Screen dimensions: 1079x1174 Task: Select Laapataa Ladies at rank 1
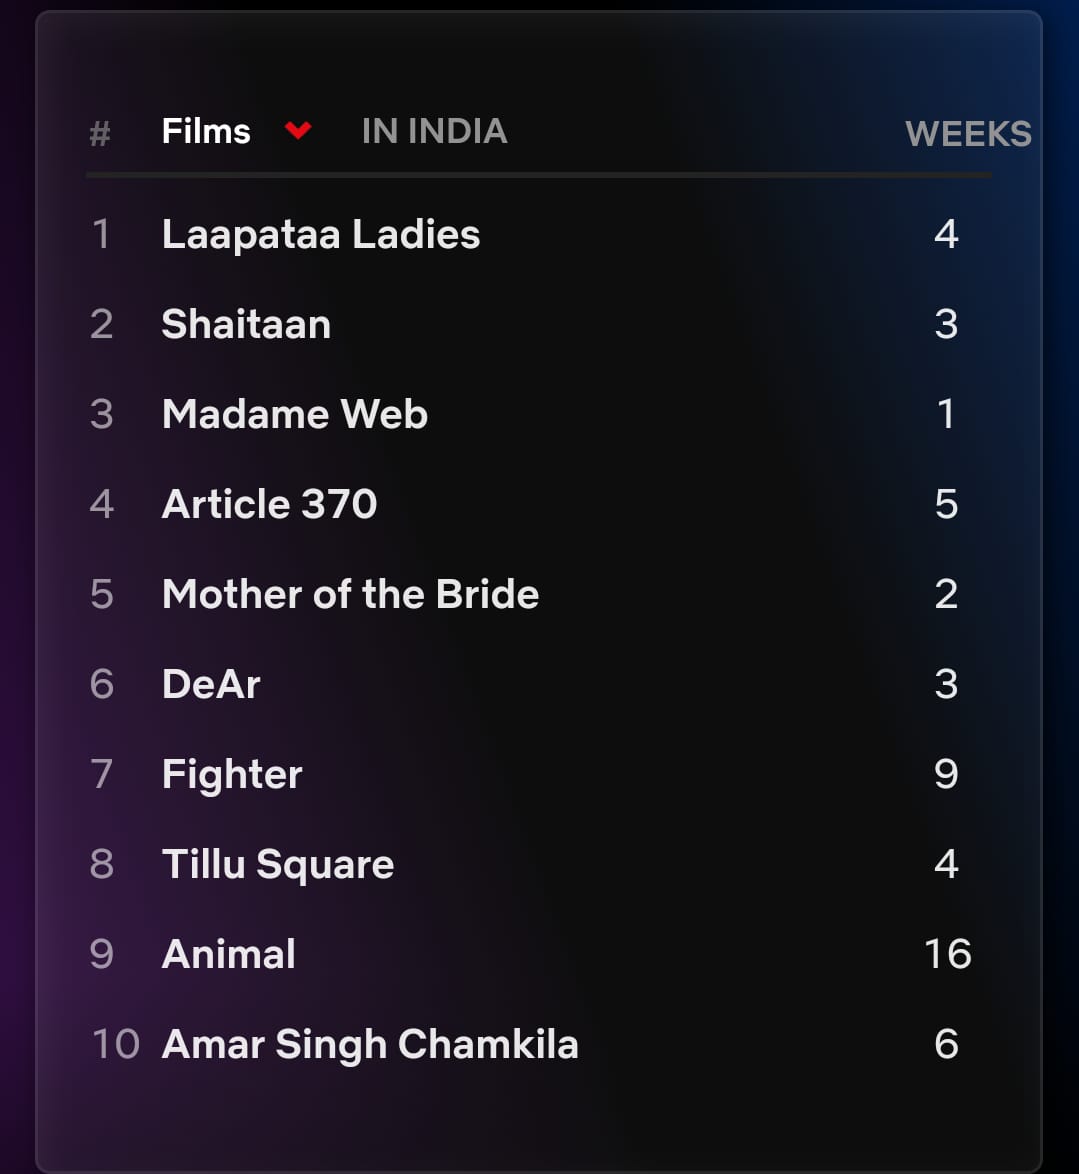(x=321, y=234)
